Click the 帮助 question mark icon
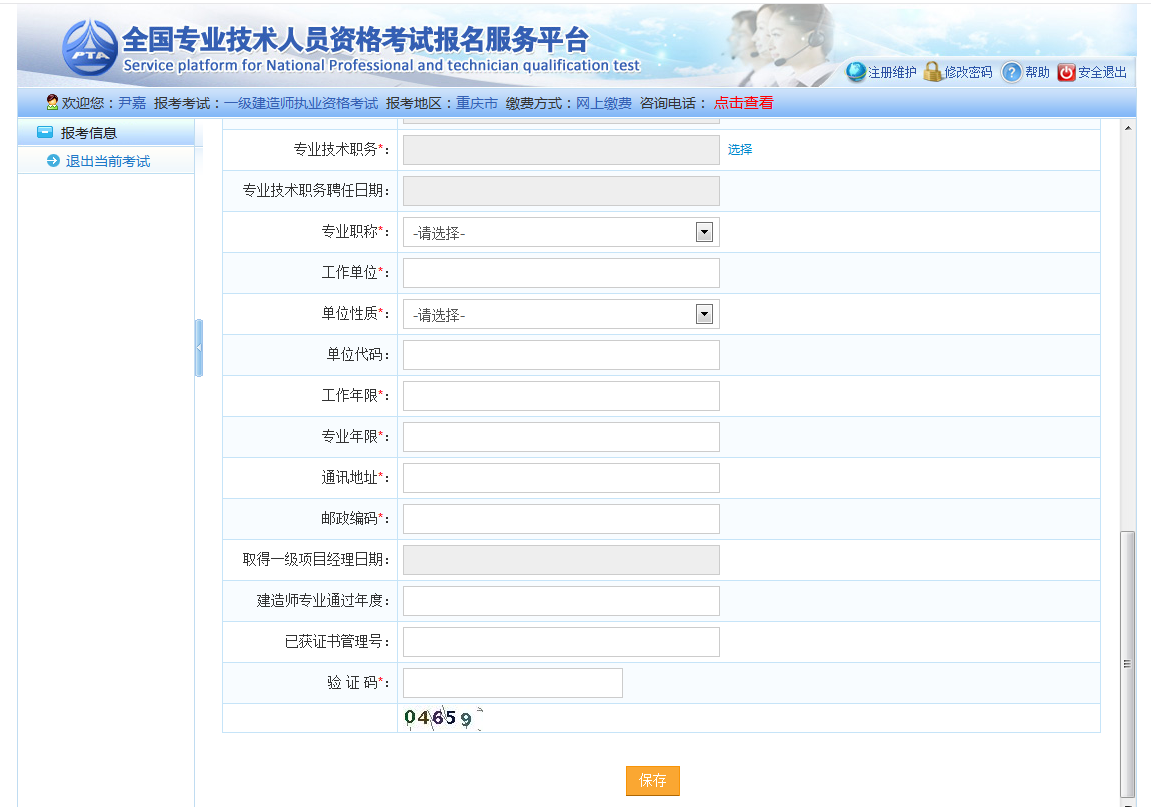Screen dimensions: 1151x807 point(1011,72)
